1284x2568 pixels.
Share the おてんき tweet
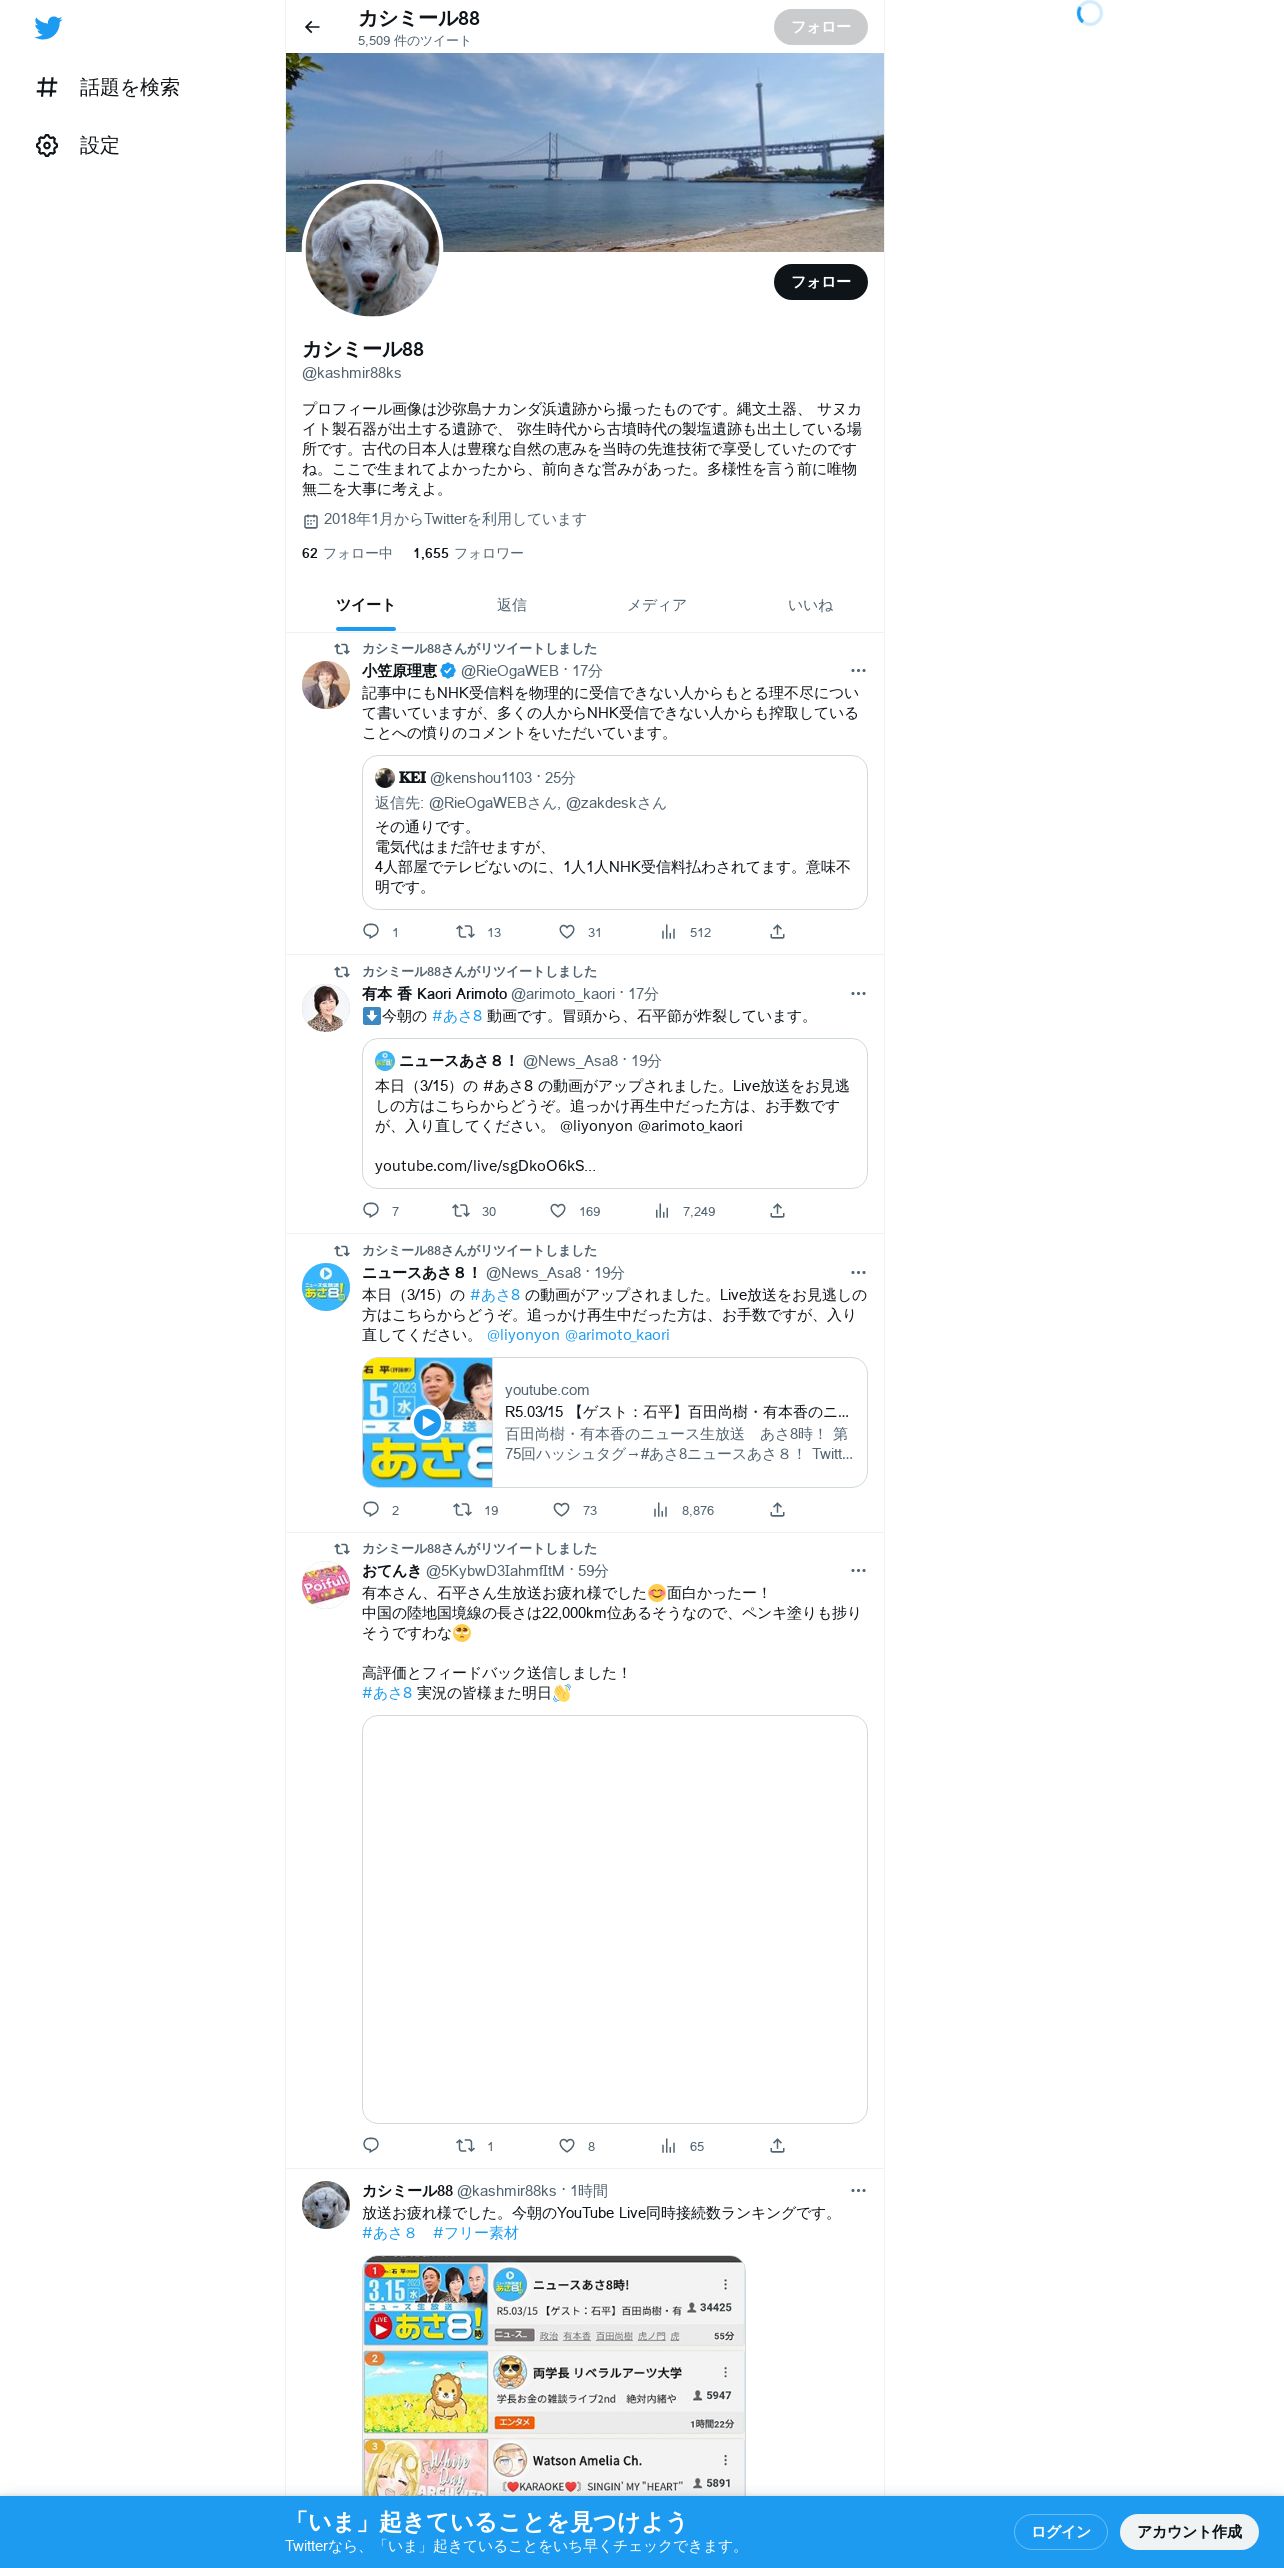click(x=777, y=2146)
